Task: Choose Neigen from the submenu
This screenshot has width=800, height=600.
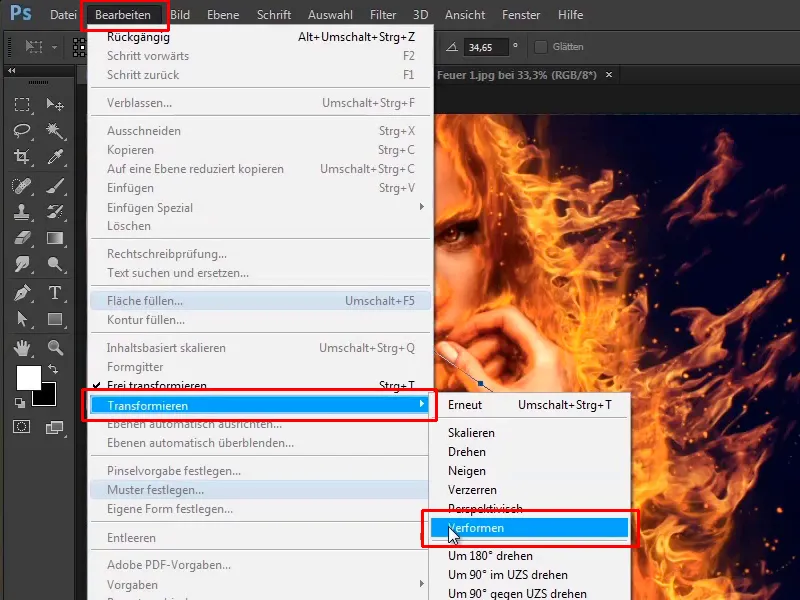Action: point(530,470)
